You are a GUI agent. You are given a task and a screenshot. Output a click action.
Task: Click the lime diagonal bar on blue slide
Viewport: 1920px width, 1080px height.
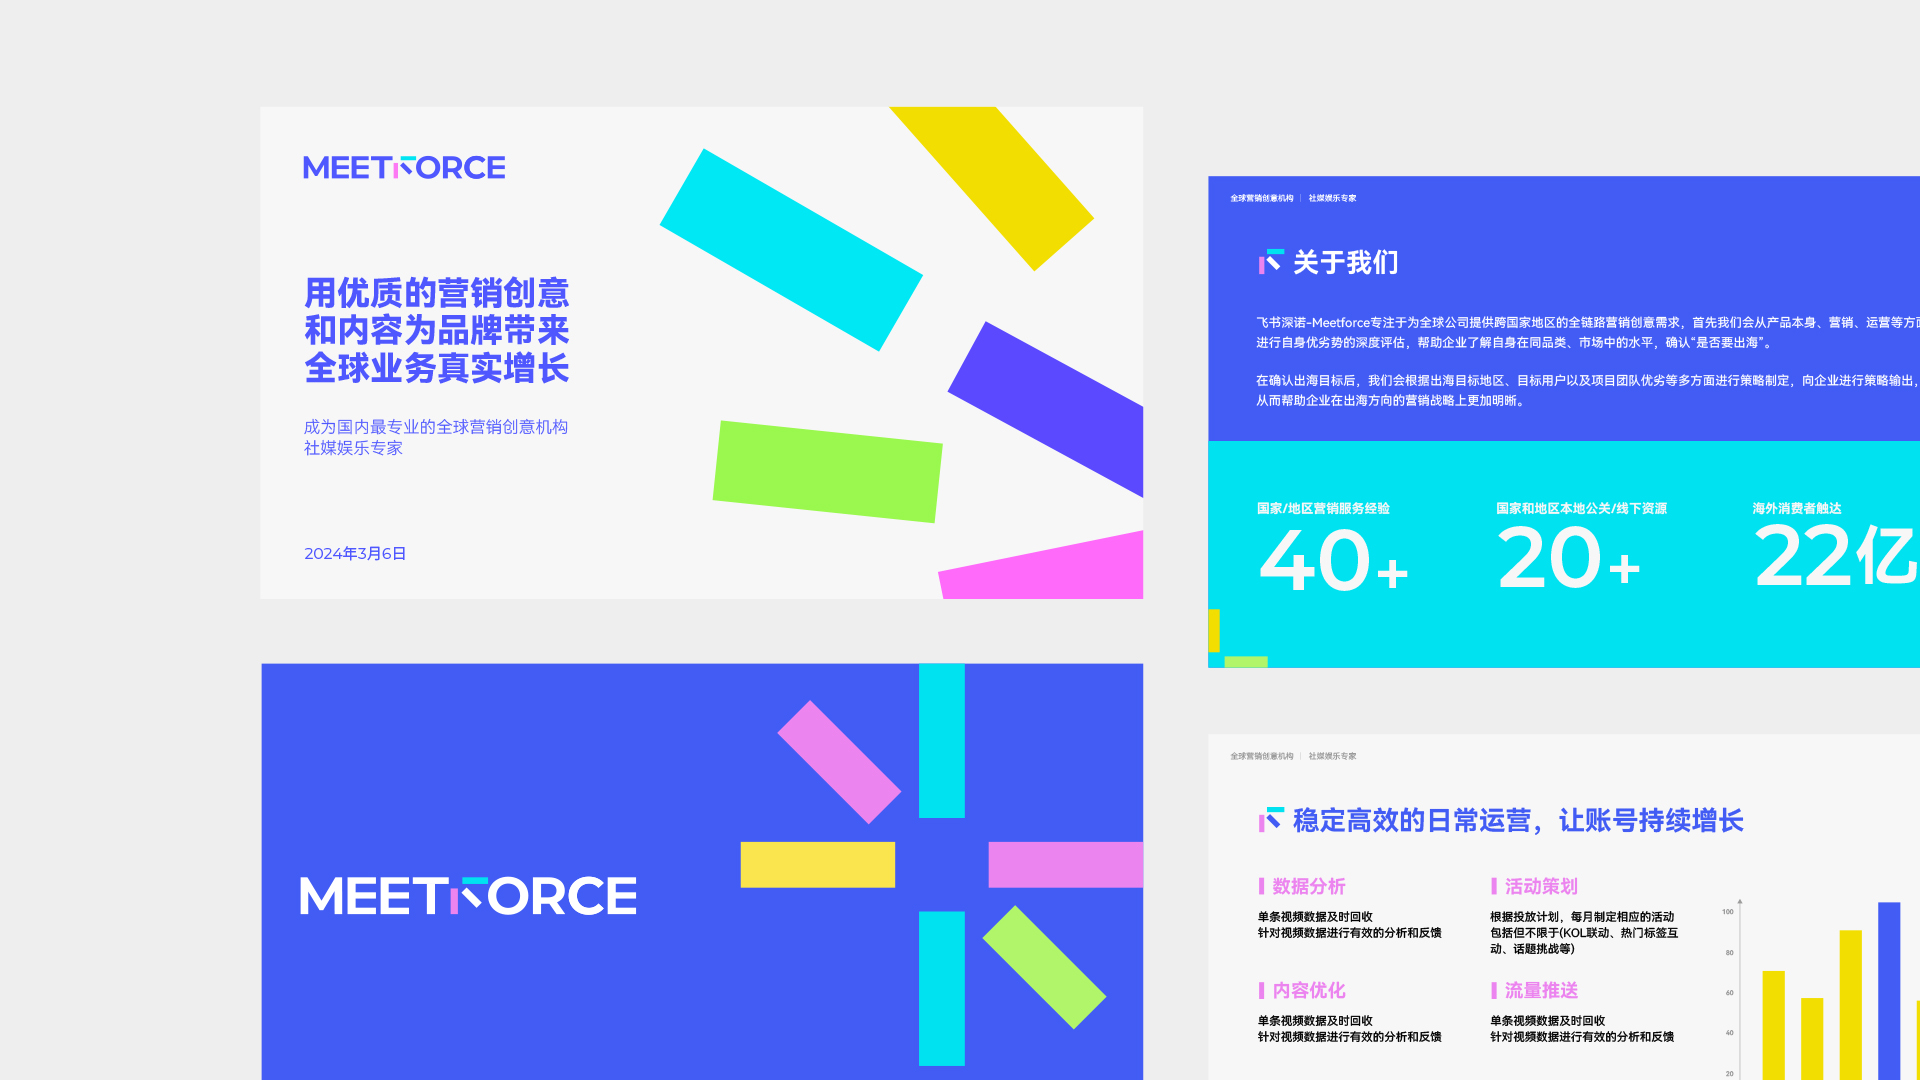pyautogui.click(x=1044, y=967)
